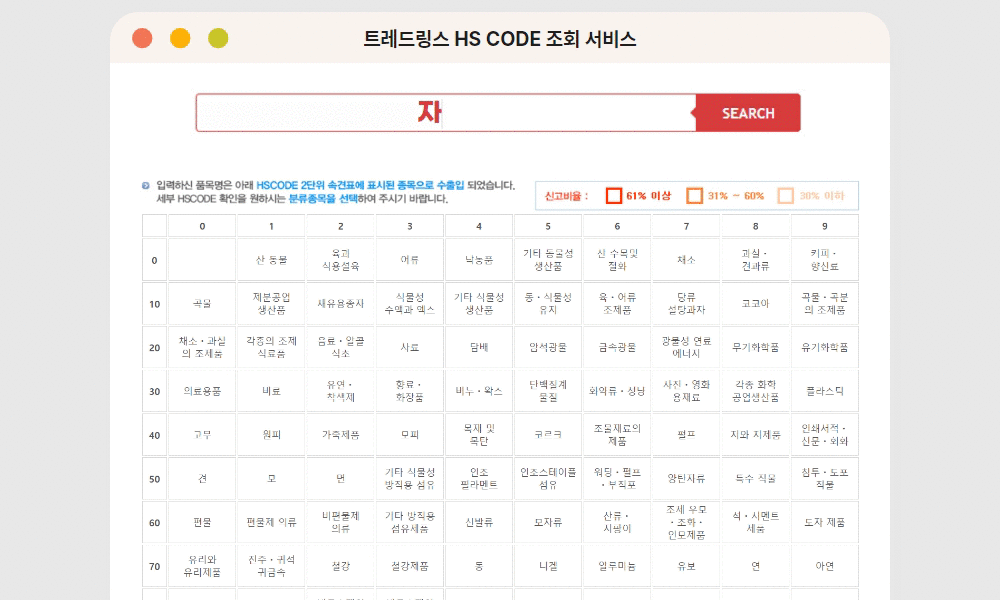This screenshot has height=600, width=1000.
Task: Select the 아연 category cell
Action: [x=825, y=566]
